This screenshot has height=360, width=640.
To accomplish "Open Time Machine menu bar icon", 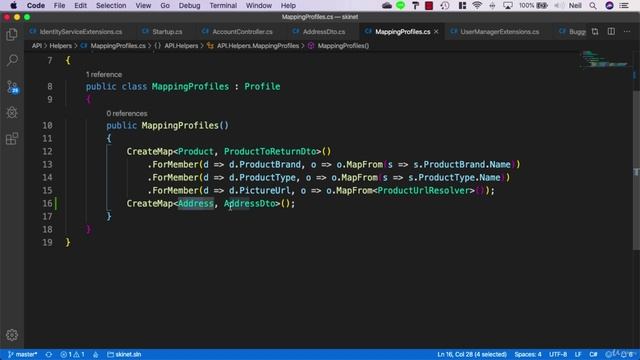I will pyautogui.click(x=445, y=6).
